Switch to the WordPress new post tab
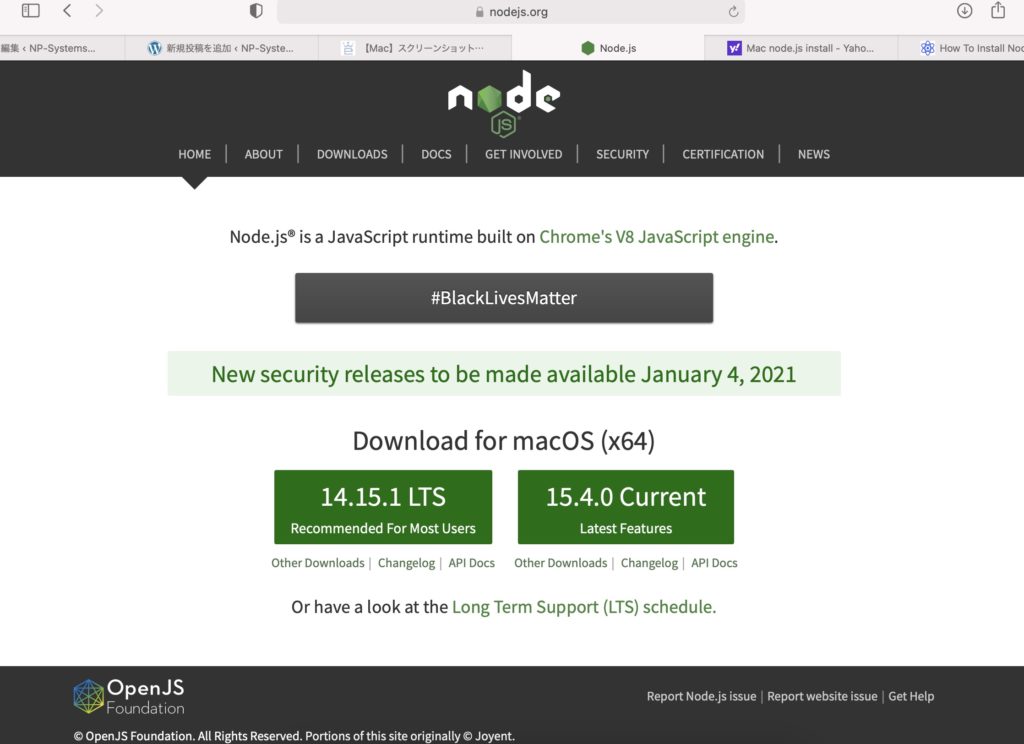This screenshot has width=1024, height=744. [x=221, y=48]
